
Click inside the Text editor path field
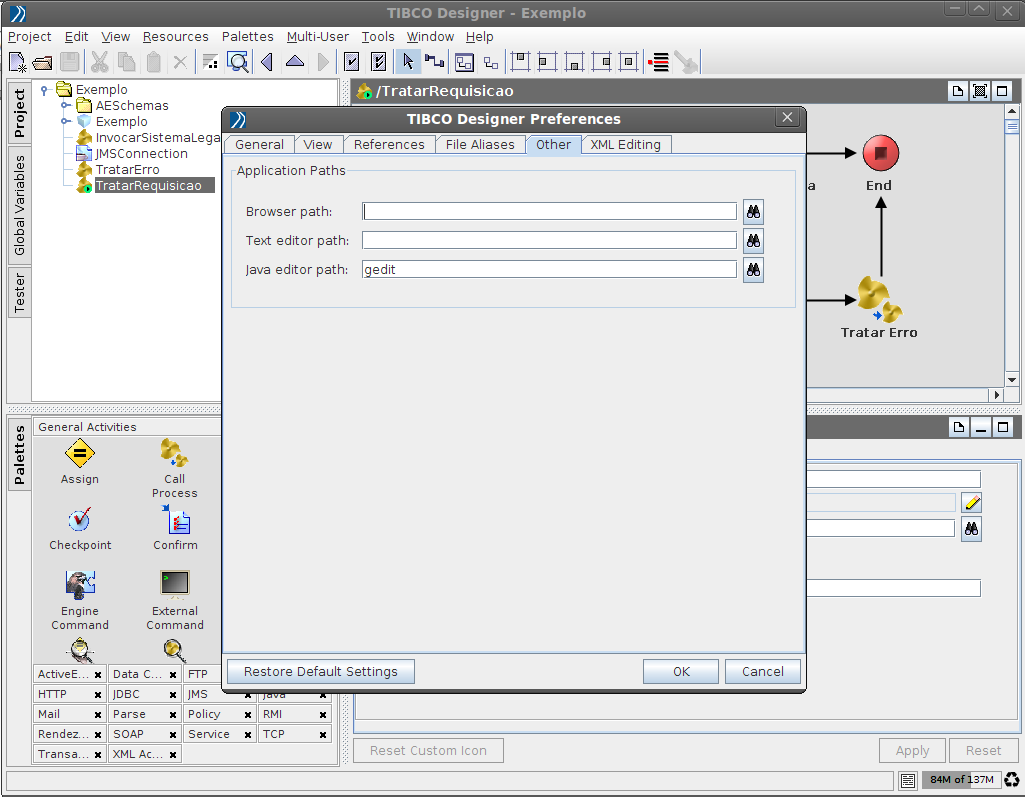coord(548,240)
